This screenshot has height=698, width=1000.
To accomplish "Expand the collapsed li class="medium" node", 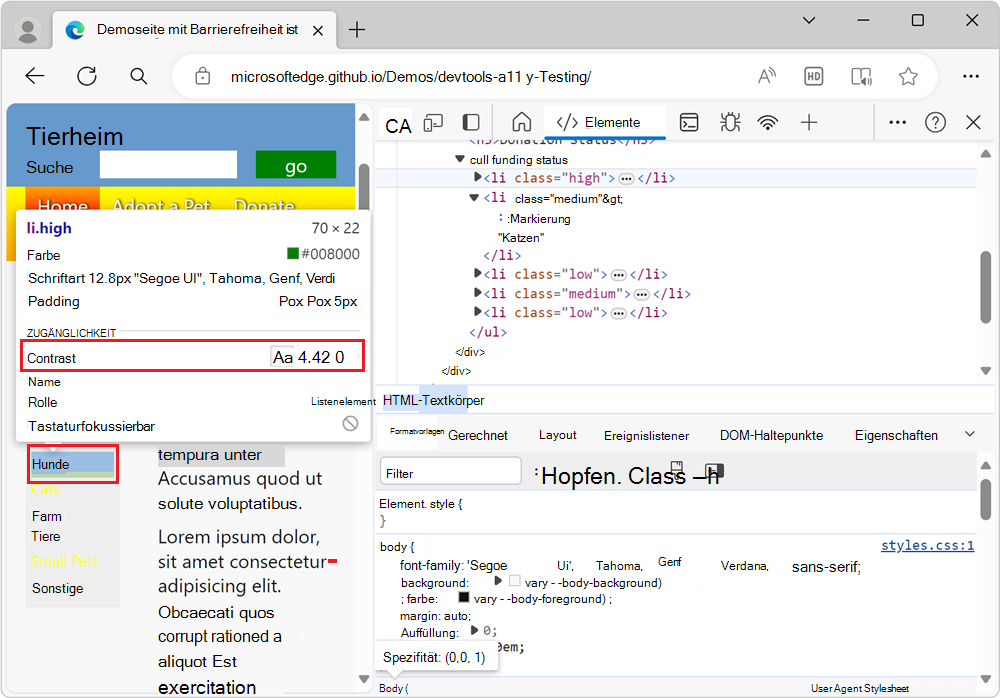I will (x=477, y=293).
